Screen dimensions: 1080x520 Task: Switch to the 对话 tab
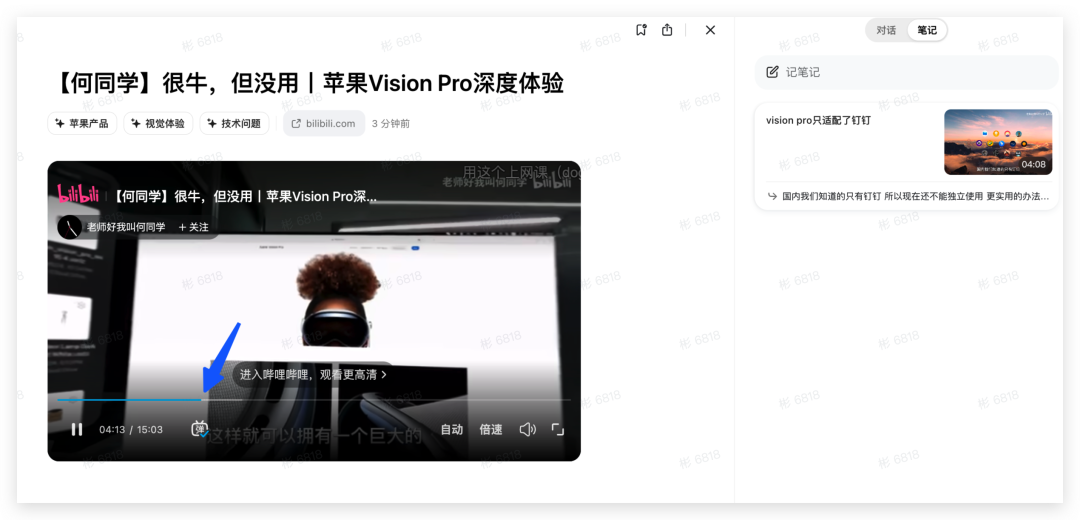click(x=886, y=30)
